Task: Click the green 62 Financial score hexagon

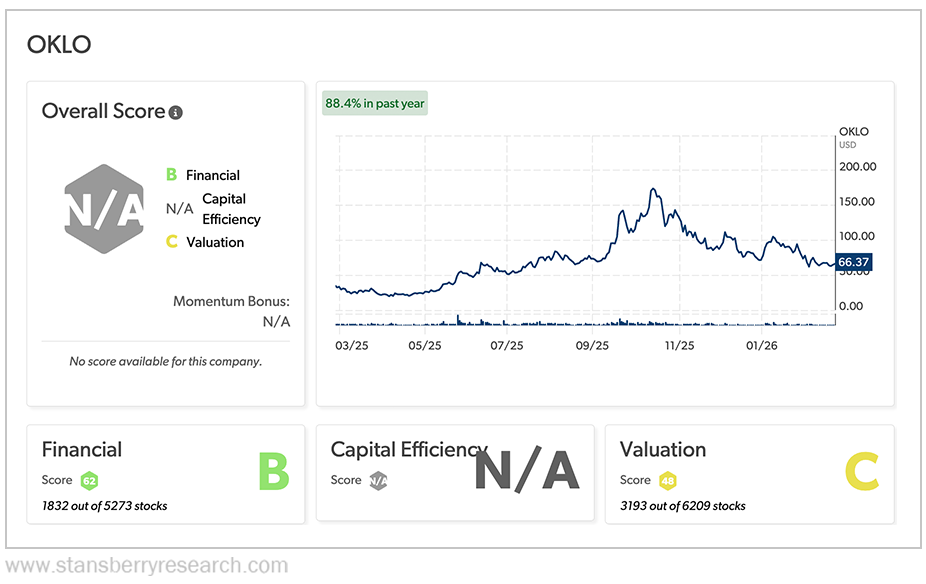Action: pyautogui.click(x=89, y=481)
